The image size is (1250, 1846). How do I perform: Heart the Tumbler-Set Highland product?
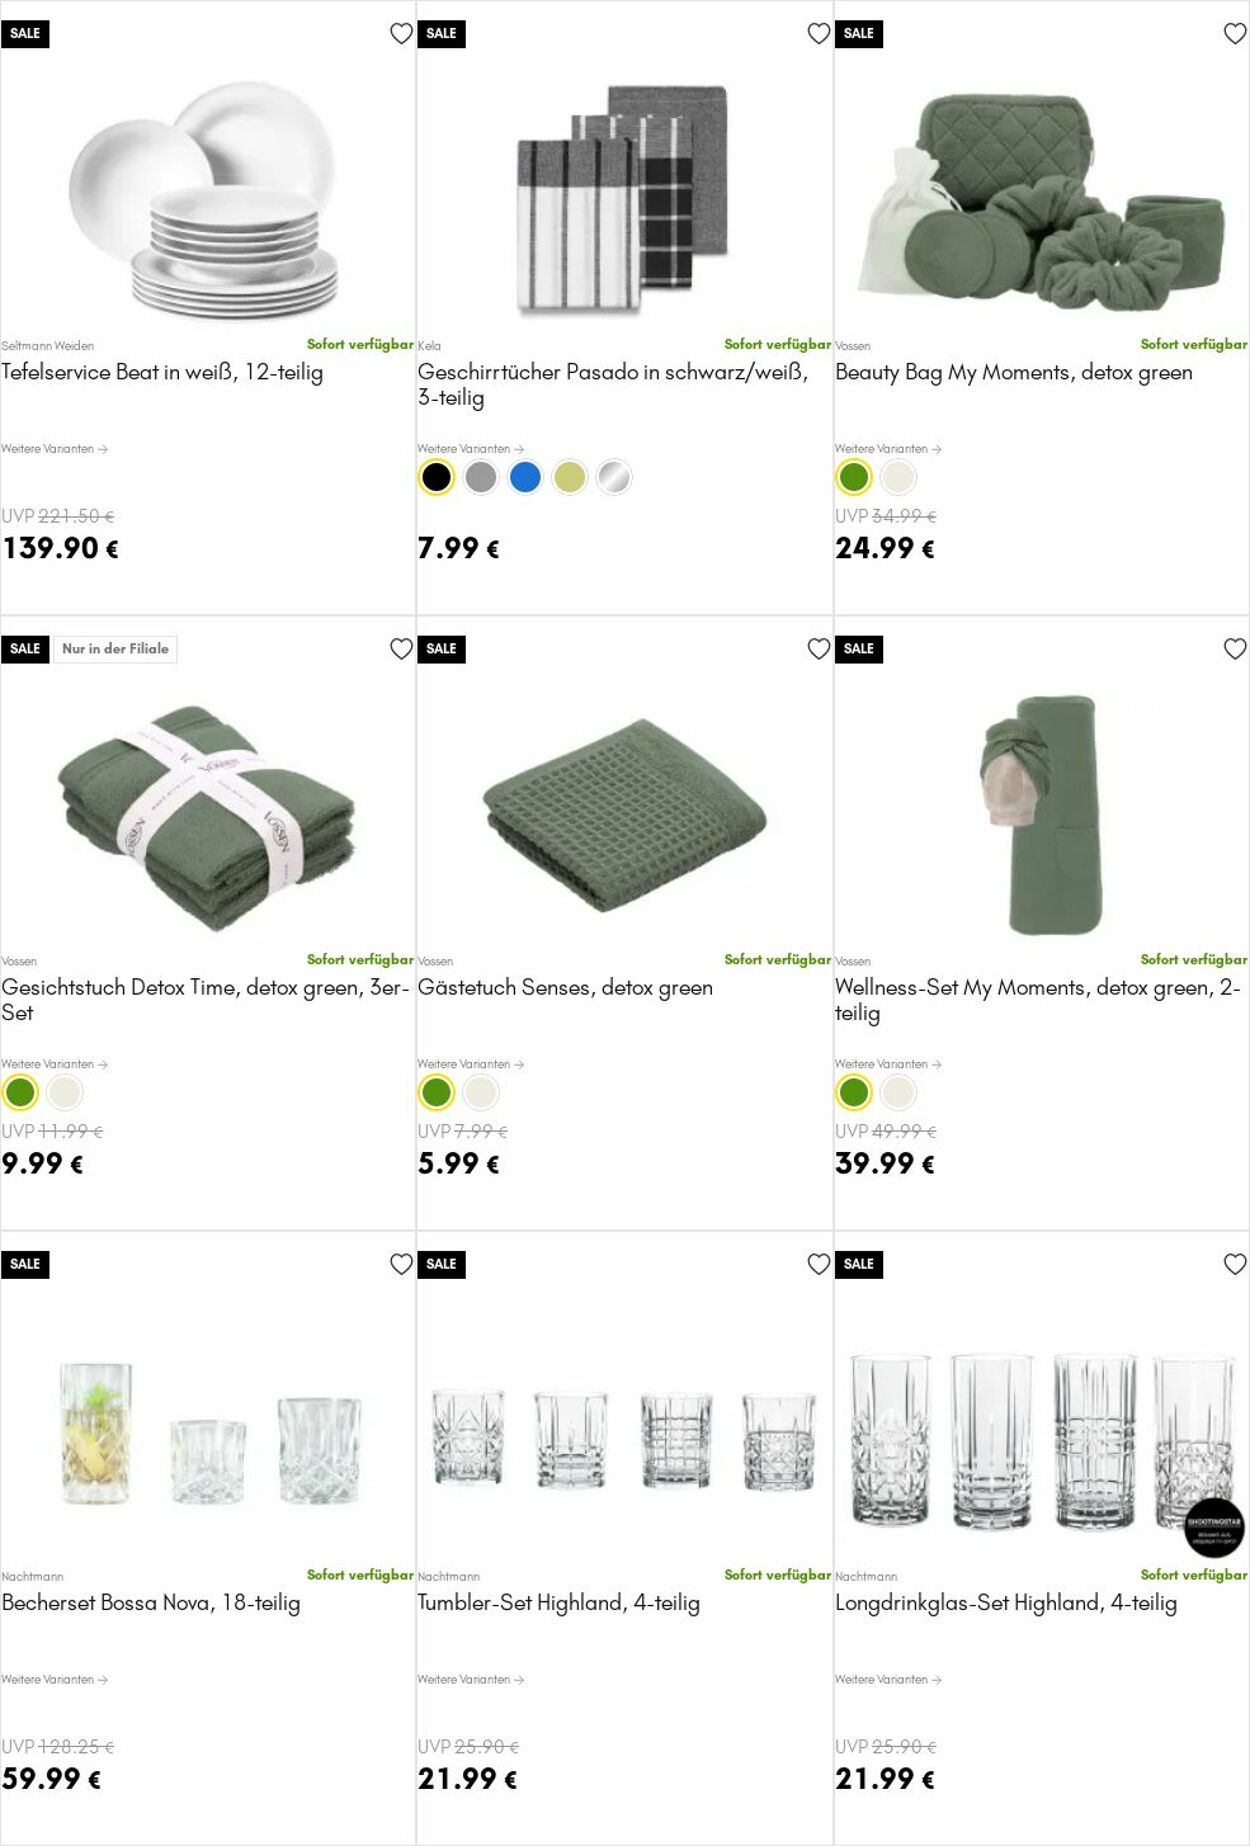(819, 1264)
